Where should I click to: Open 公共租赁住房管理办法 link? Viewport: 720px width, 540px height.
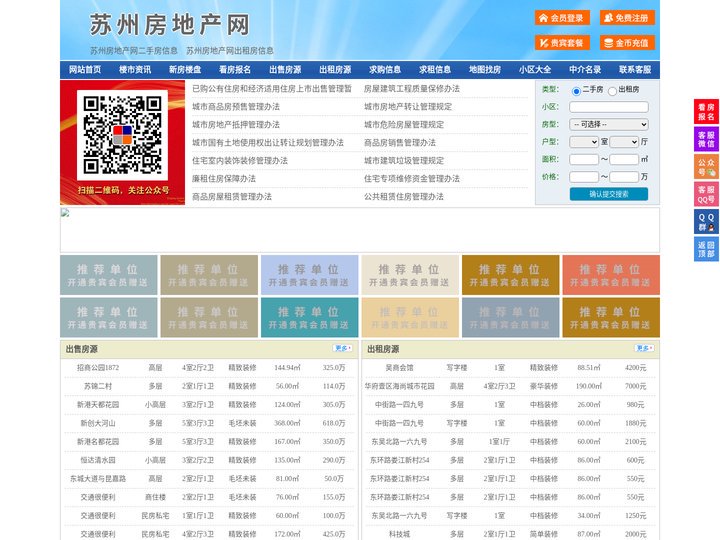click(x=404, y=197)
